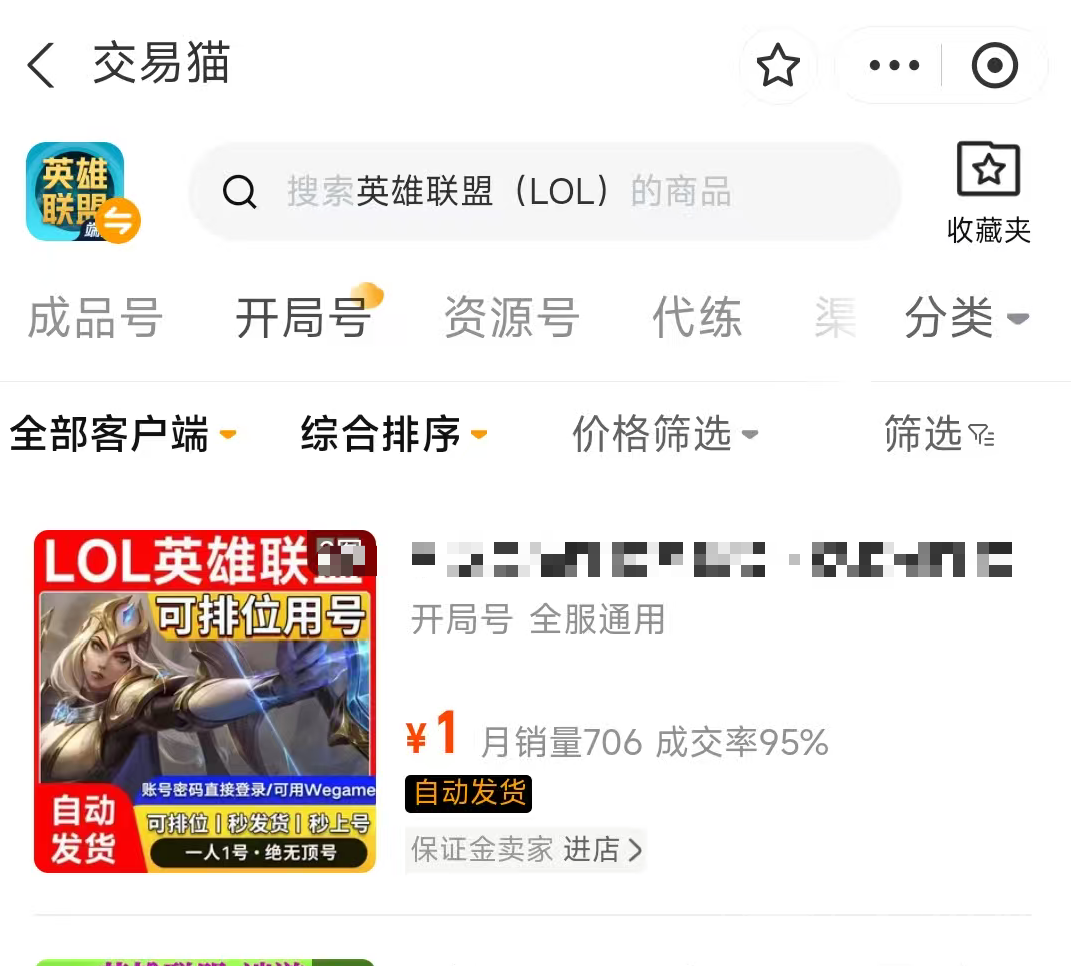Image resolution: width=1071 pixels, height=966 pixels.
Task: Select the 成品号 tab
Action: pyautogui.click(x=94, y=318)
